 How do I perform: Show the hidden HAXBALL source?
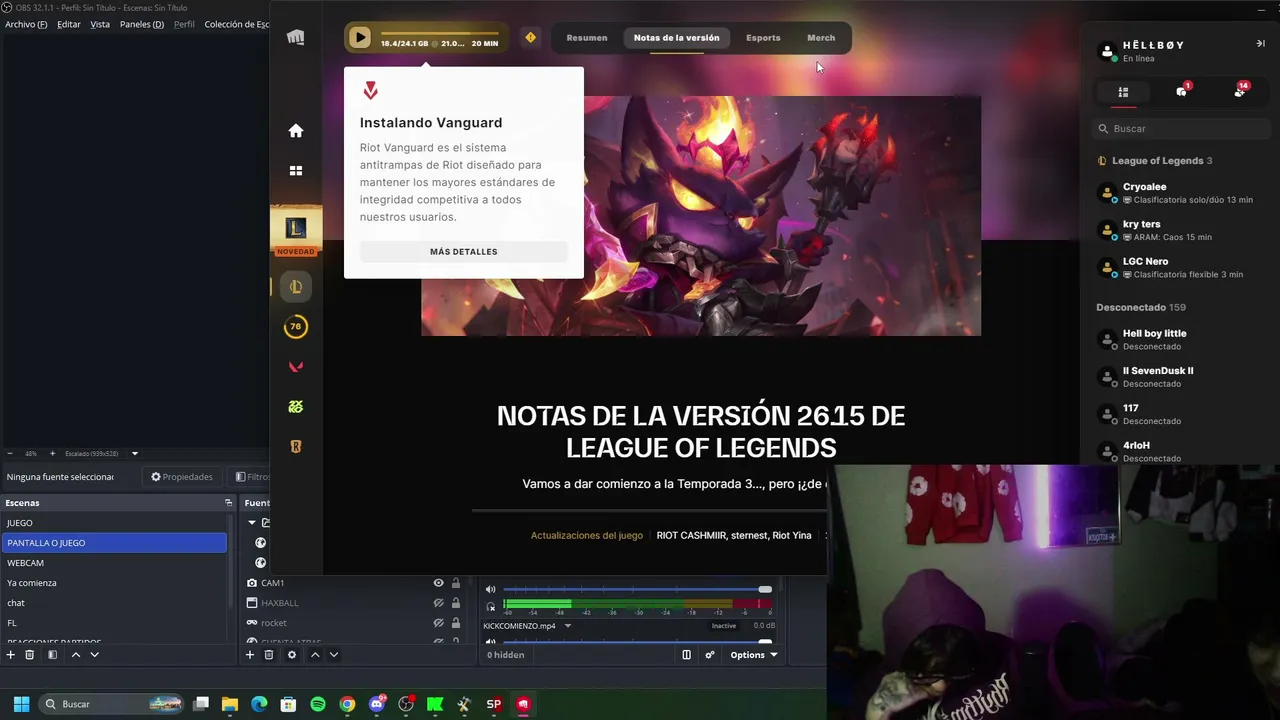coord(438,603)
